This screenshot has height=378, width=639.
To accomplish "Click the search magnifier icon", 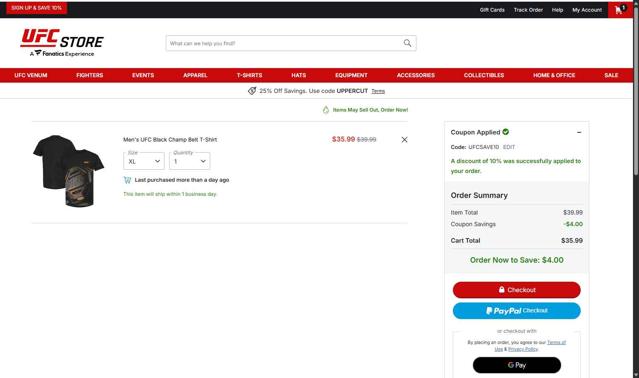I will 407,43.
